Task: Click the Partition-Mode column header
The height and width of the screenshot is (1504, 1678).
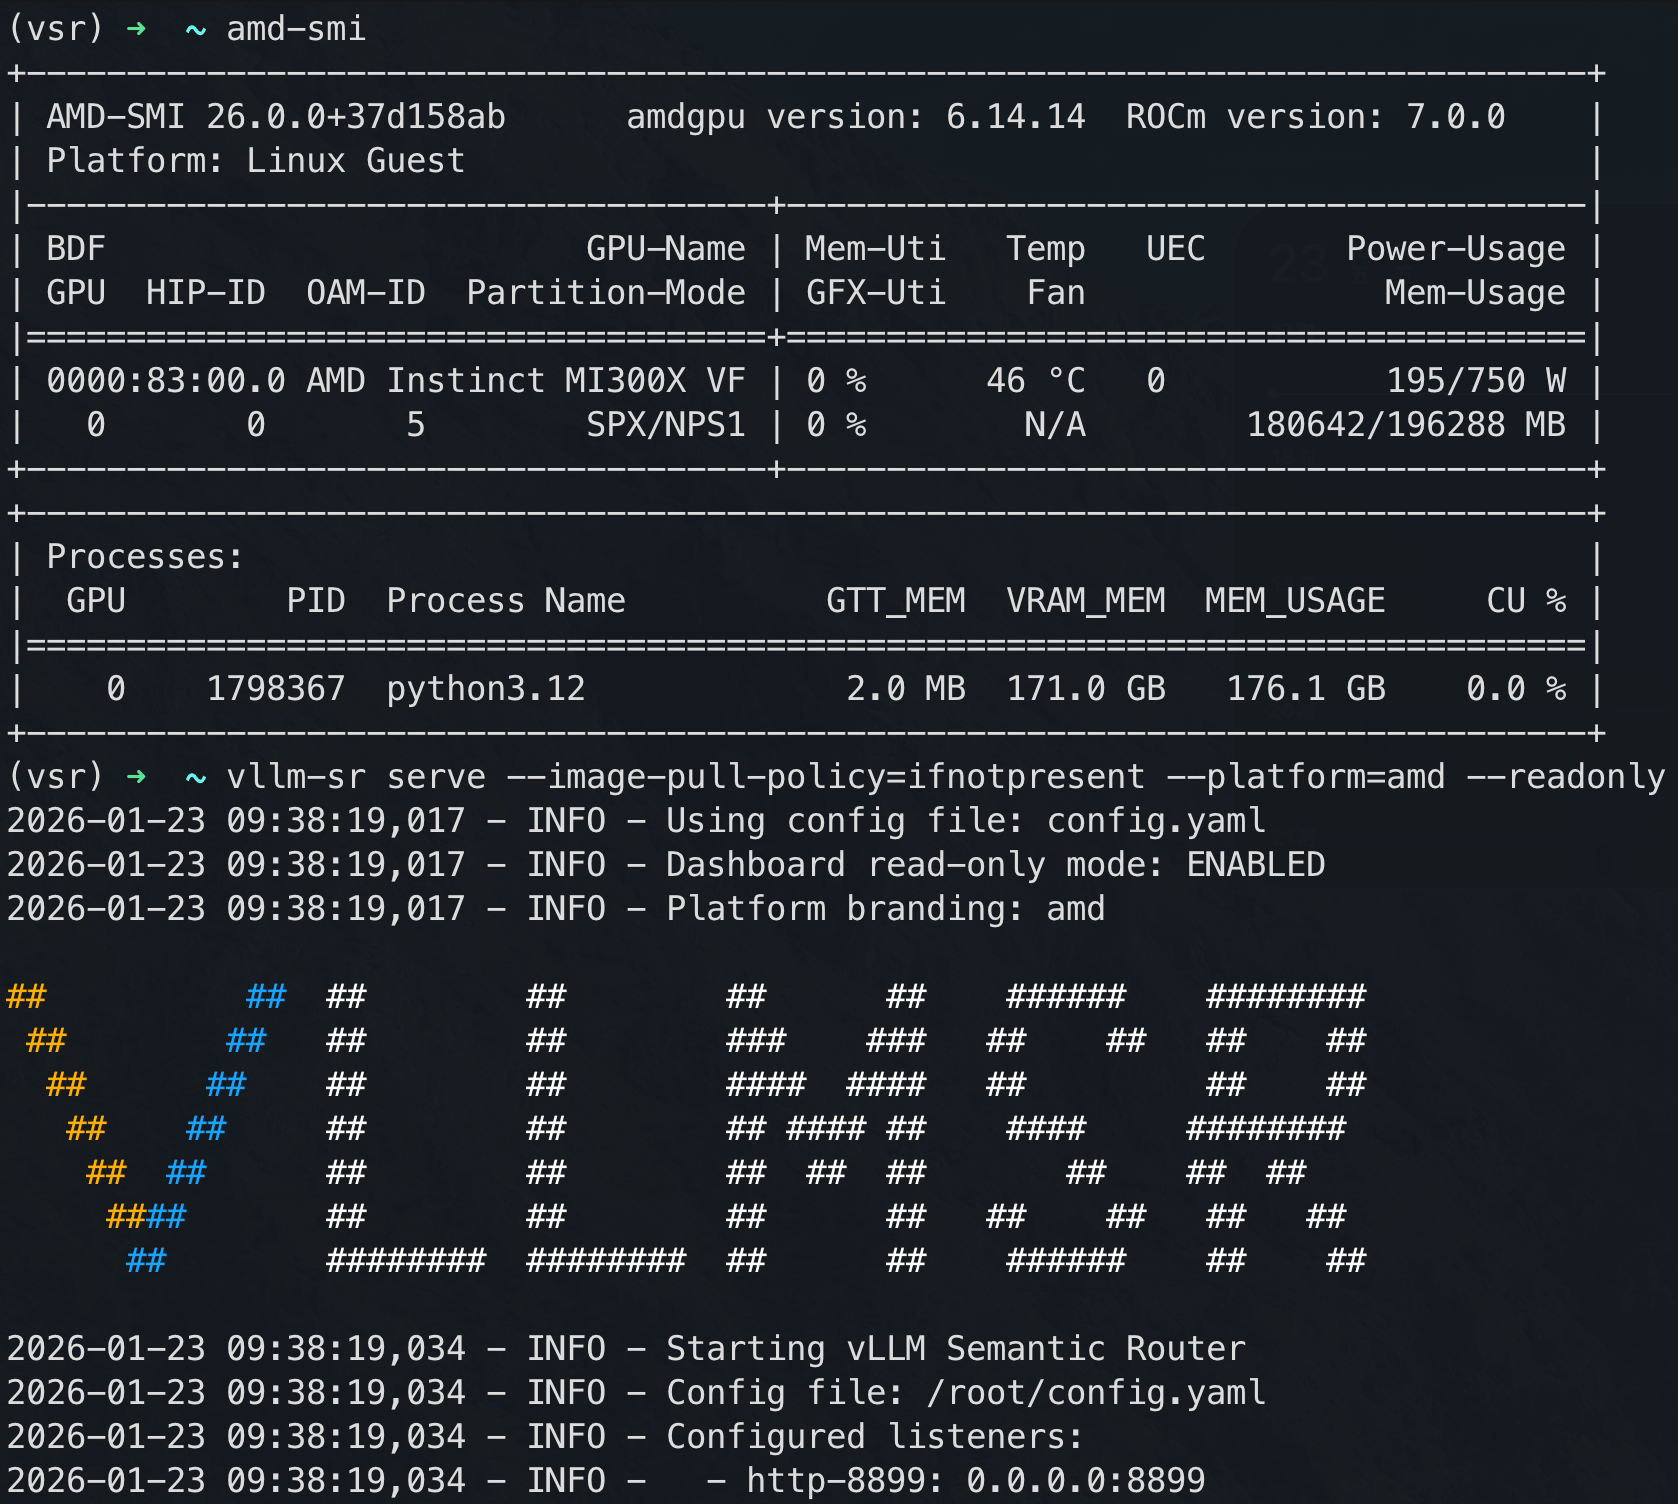Action: (606, 293)
